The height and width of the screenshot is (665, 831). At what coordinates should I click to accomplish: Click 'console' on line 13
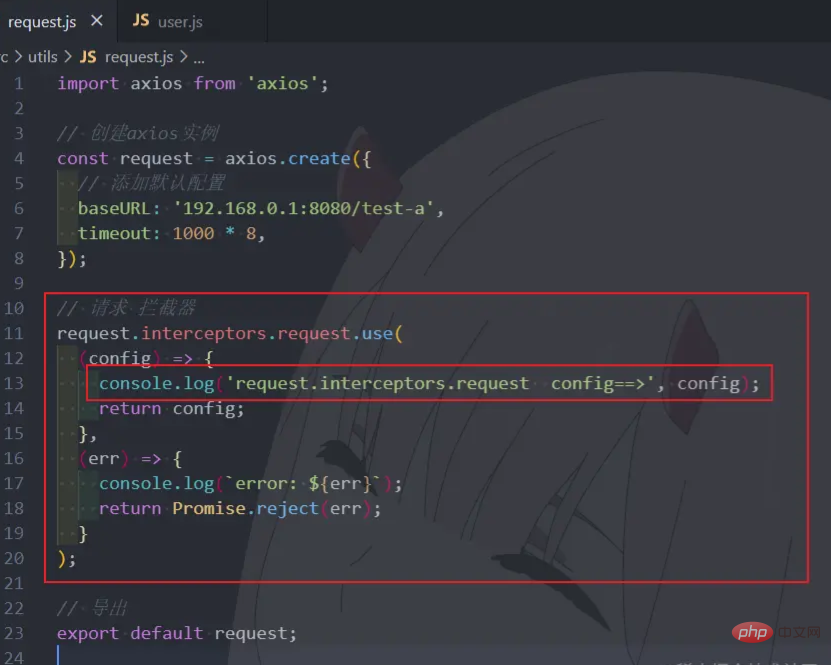click(136, 383)
